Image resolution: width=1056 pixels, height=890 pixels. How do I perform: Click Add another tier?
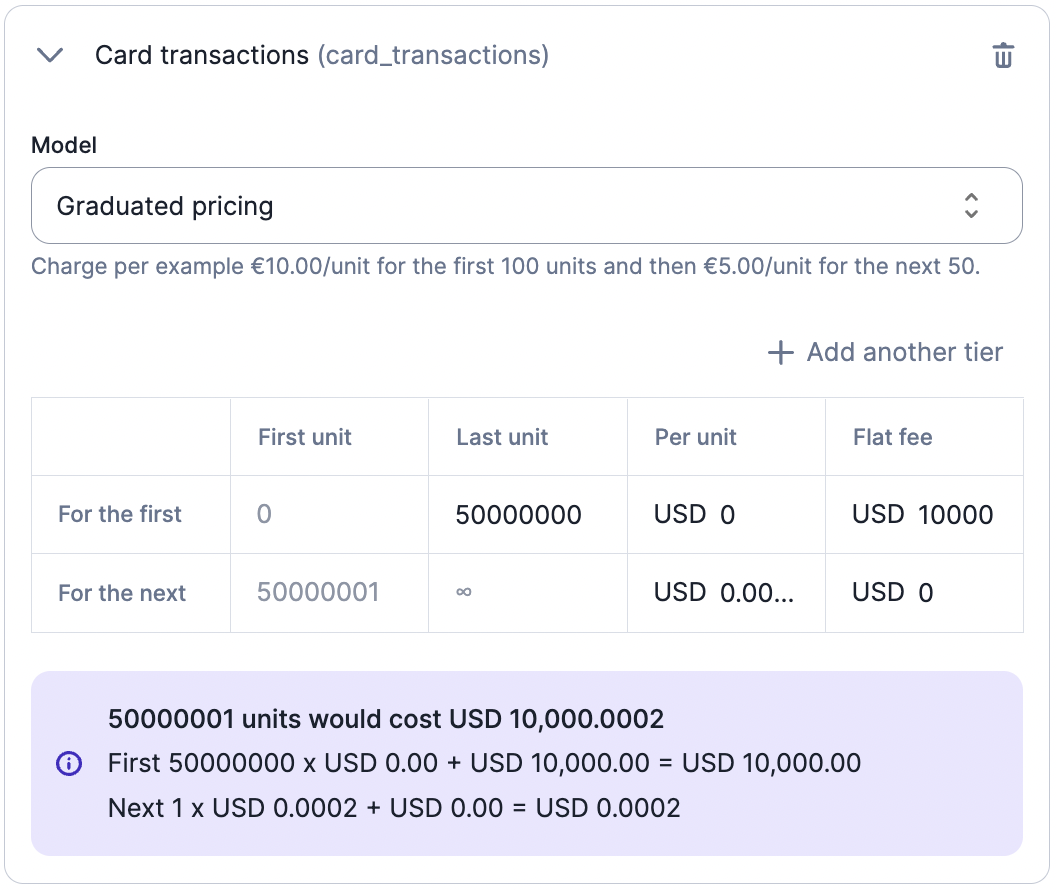[x=904, y=352]
